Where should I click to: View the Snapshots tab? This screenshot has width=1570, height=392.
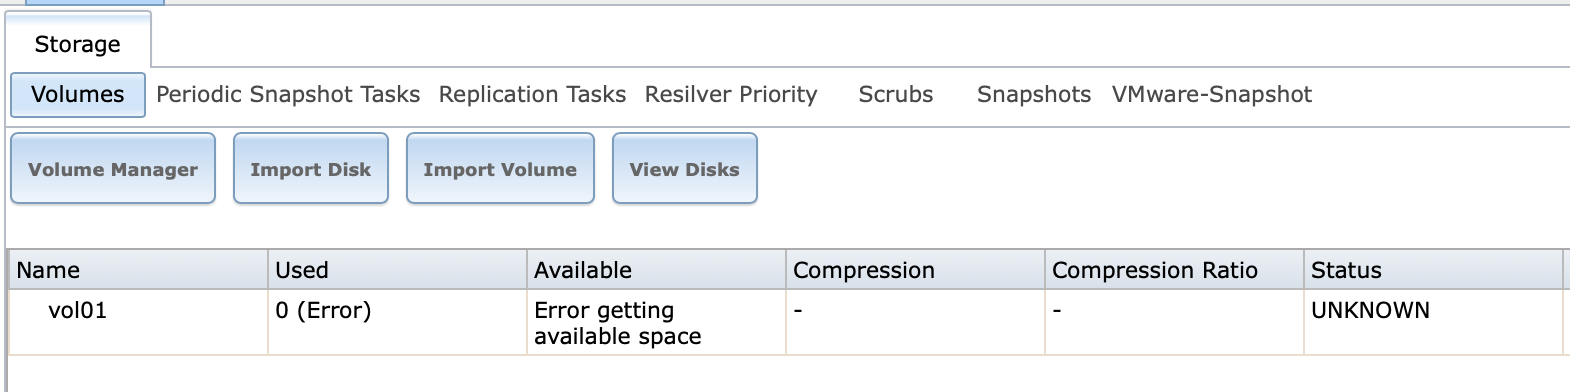point(1034,94)
